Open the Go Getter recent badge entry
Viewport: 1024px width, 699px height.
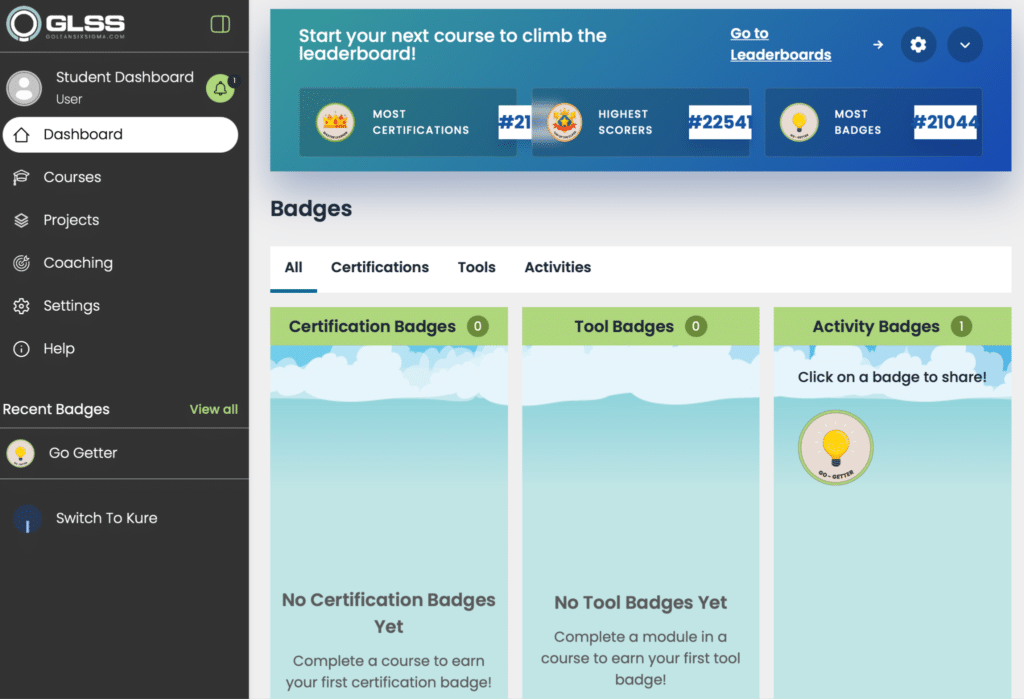pyautogui.click(x=124, y=453)
